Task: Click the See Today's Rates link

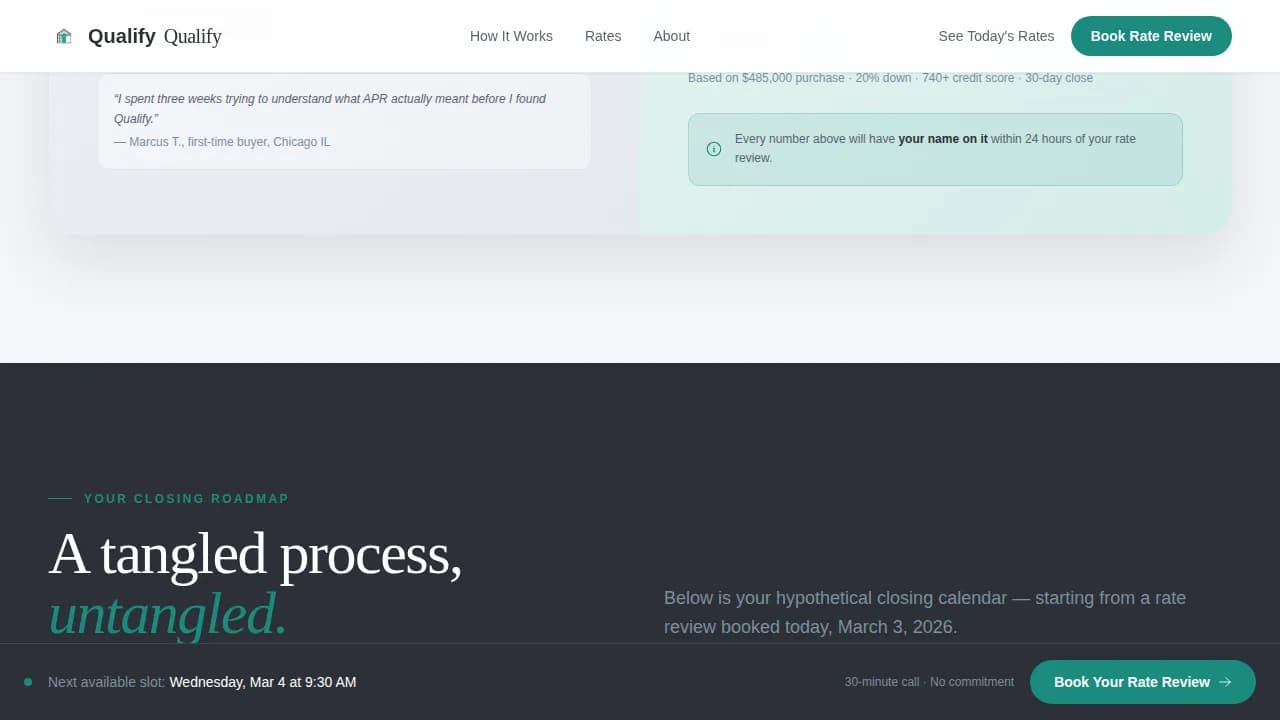Action: pyautogui.click(x=996, y=36)
